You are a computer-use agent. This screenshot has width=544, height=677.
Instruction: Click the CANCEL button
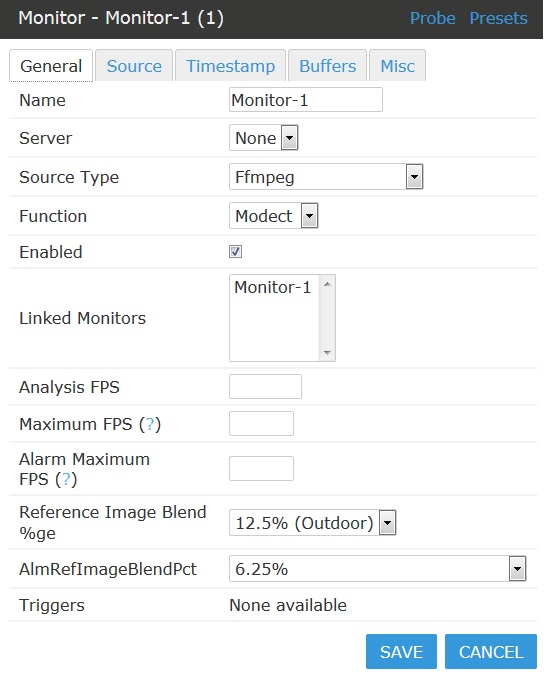click(491, 652)
